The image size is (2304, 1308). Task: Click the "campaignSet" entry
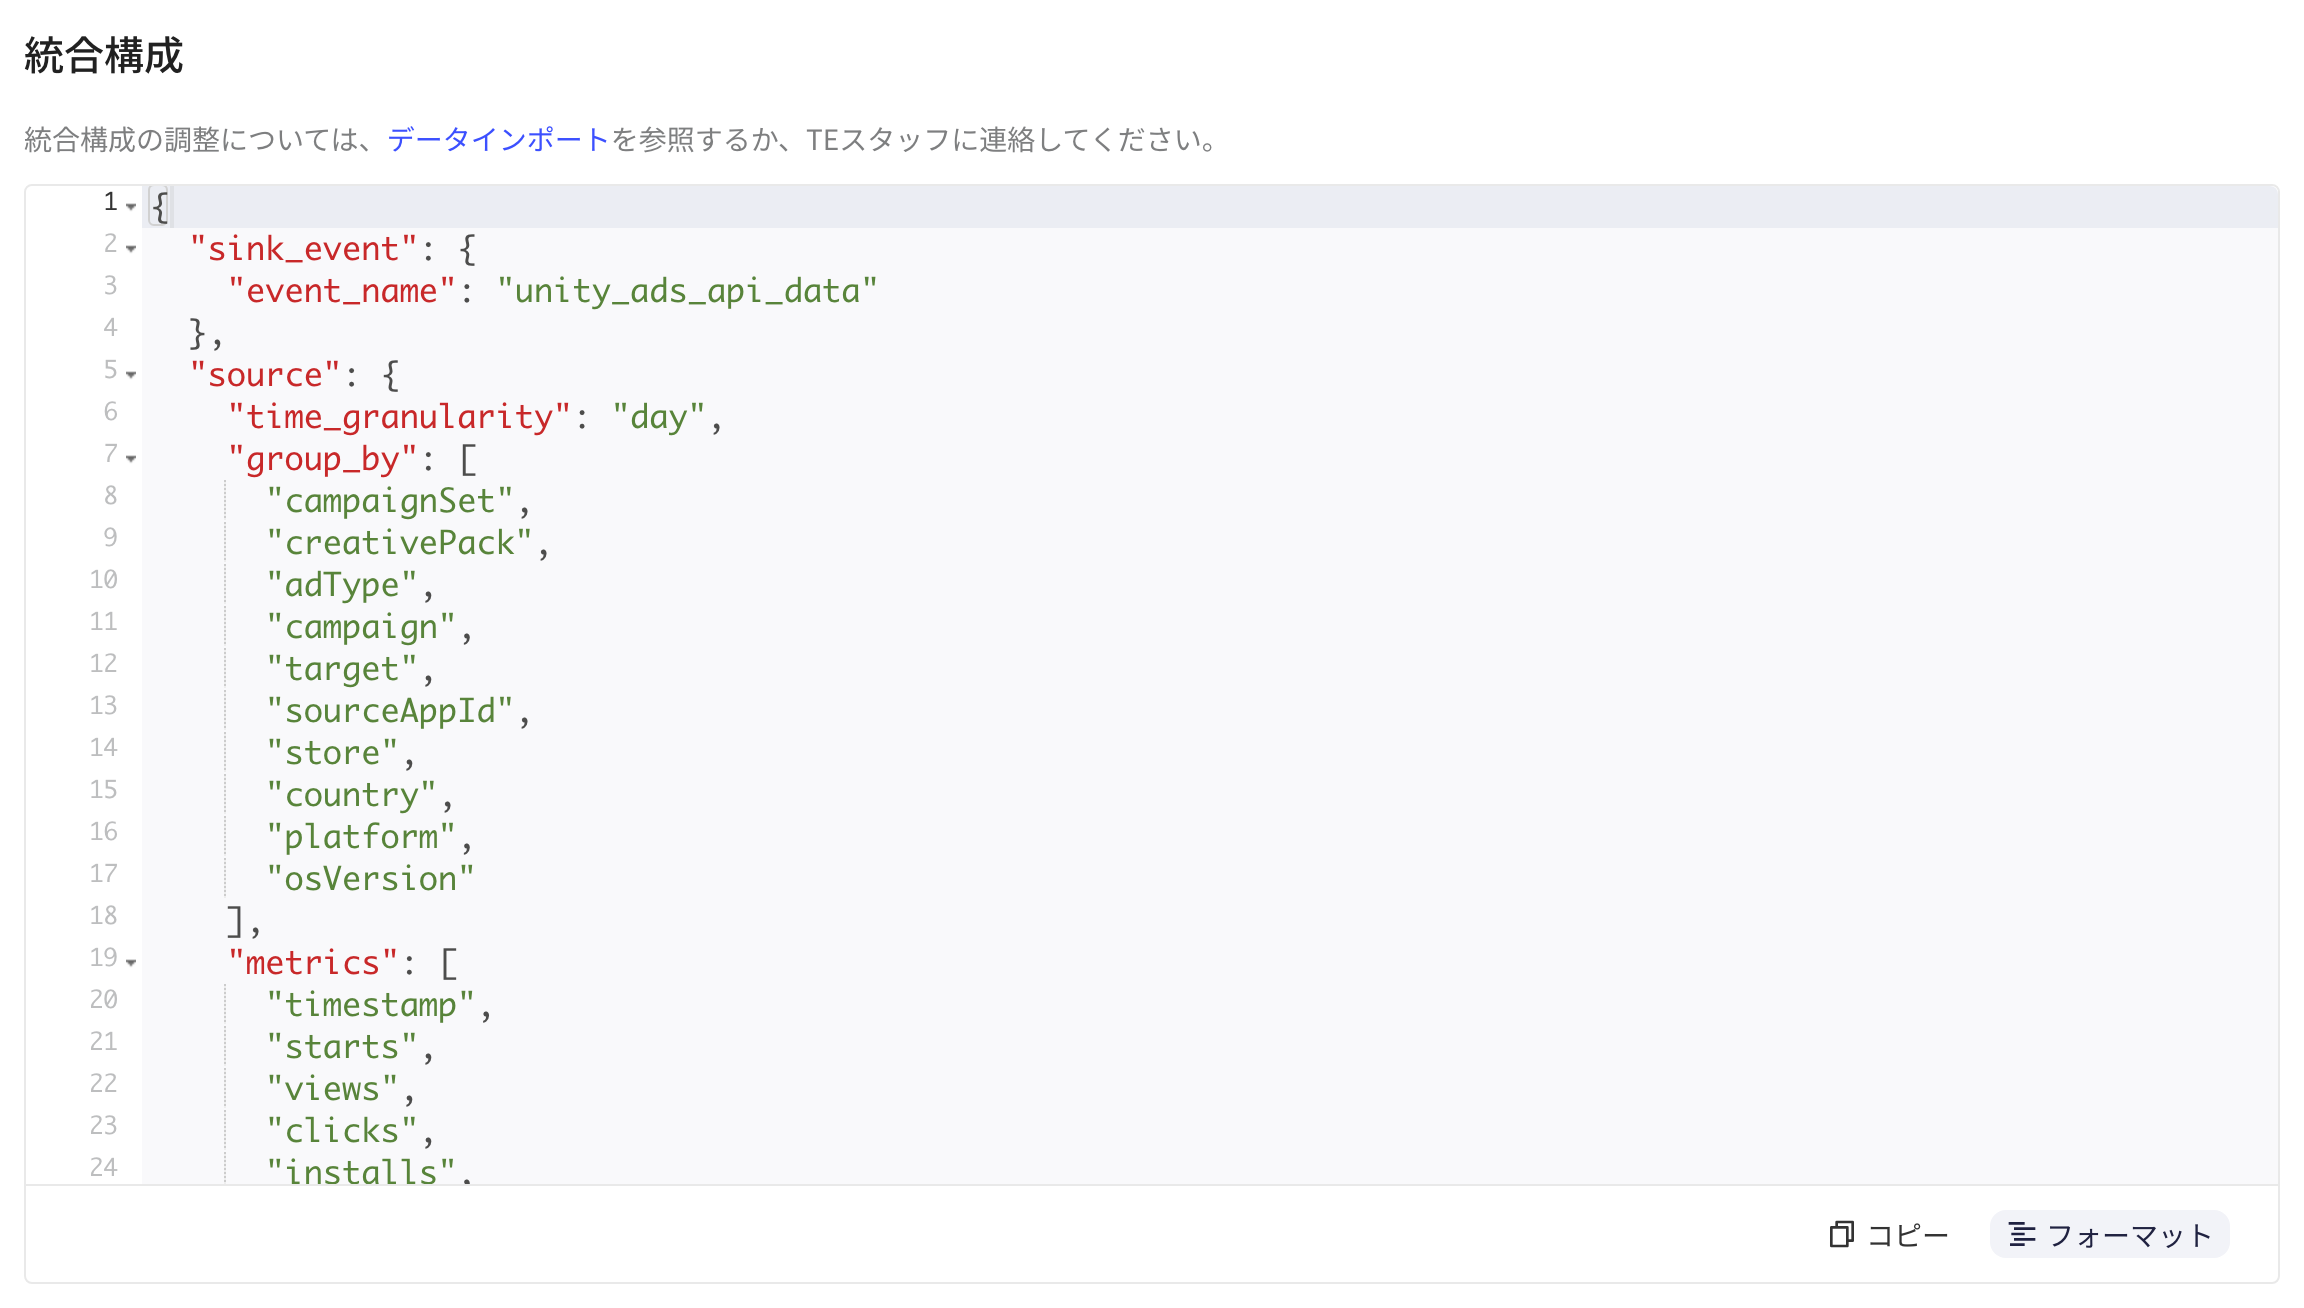390,501
